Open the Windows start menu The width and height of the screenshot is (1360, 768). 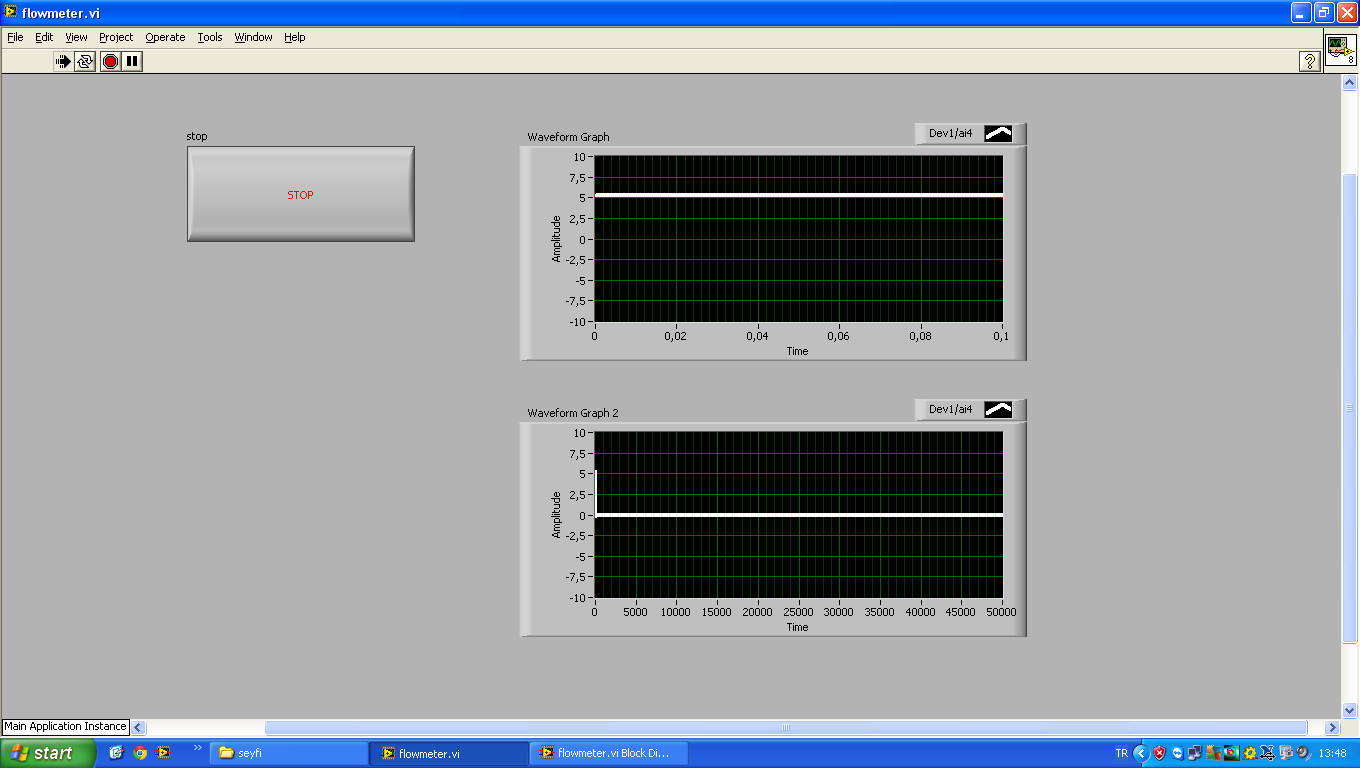[48, 753]
